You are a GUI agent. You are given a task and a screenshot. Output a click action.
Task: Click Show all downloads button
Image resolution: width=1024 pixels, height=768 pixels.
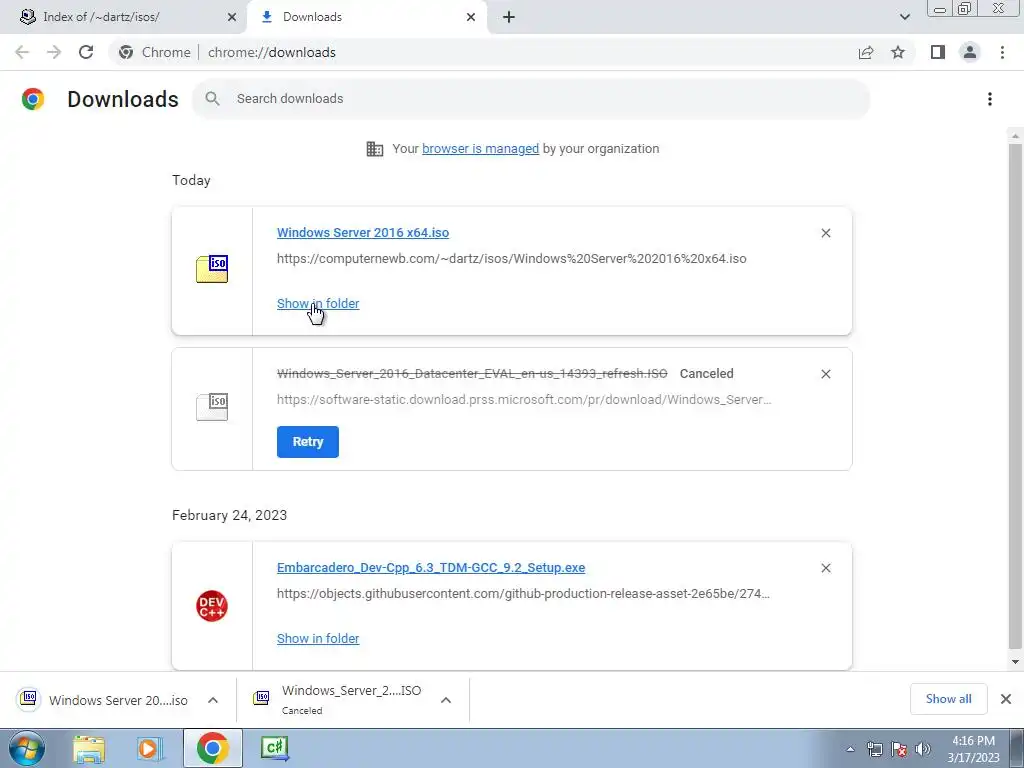948,699
